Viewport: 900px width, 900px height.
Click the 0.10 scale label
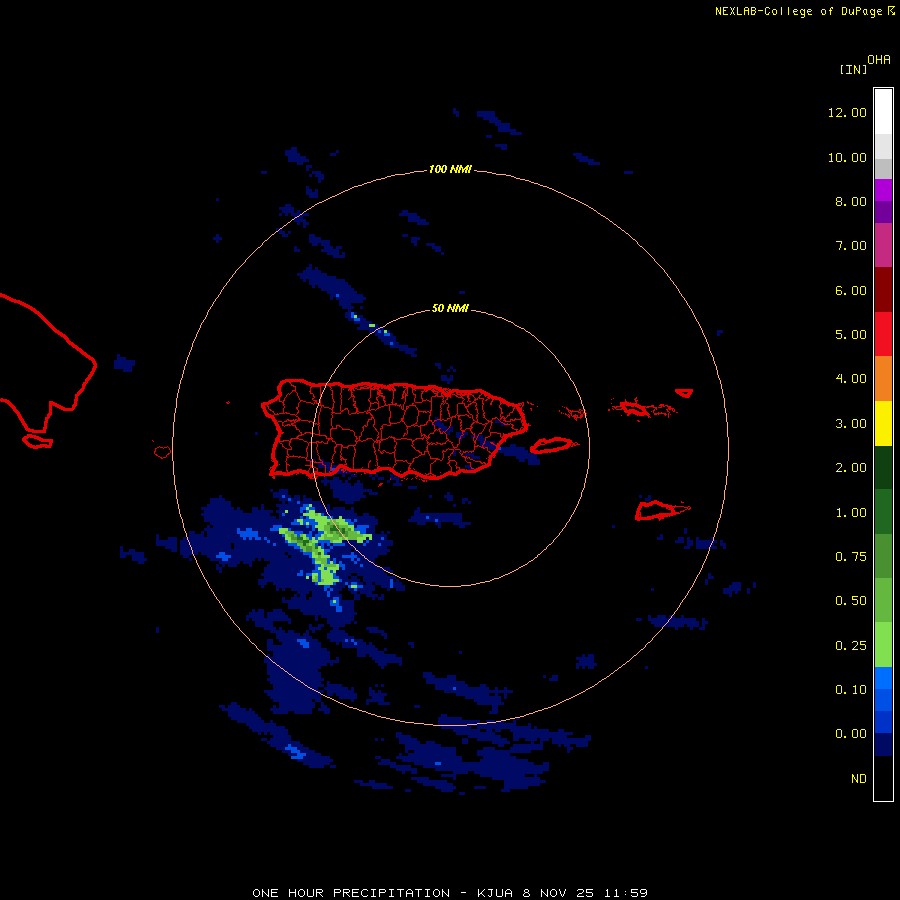(851, 690)
